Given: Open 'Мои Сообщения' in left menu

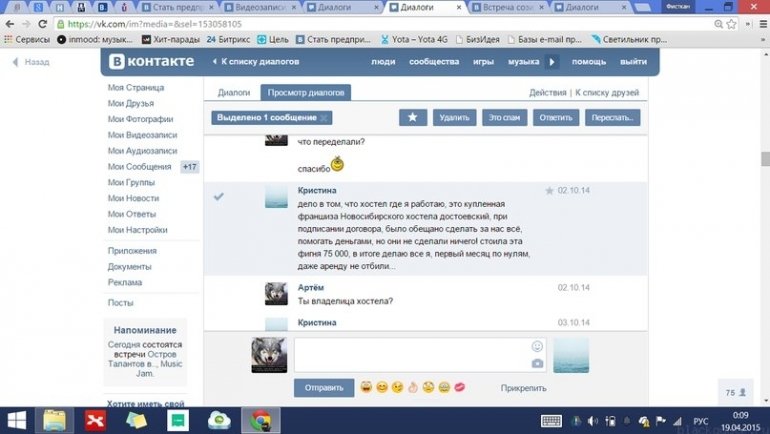Looking at the screenshot, I should (139, 167).
